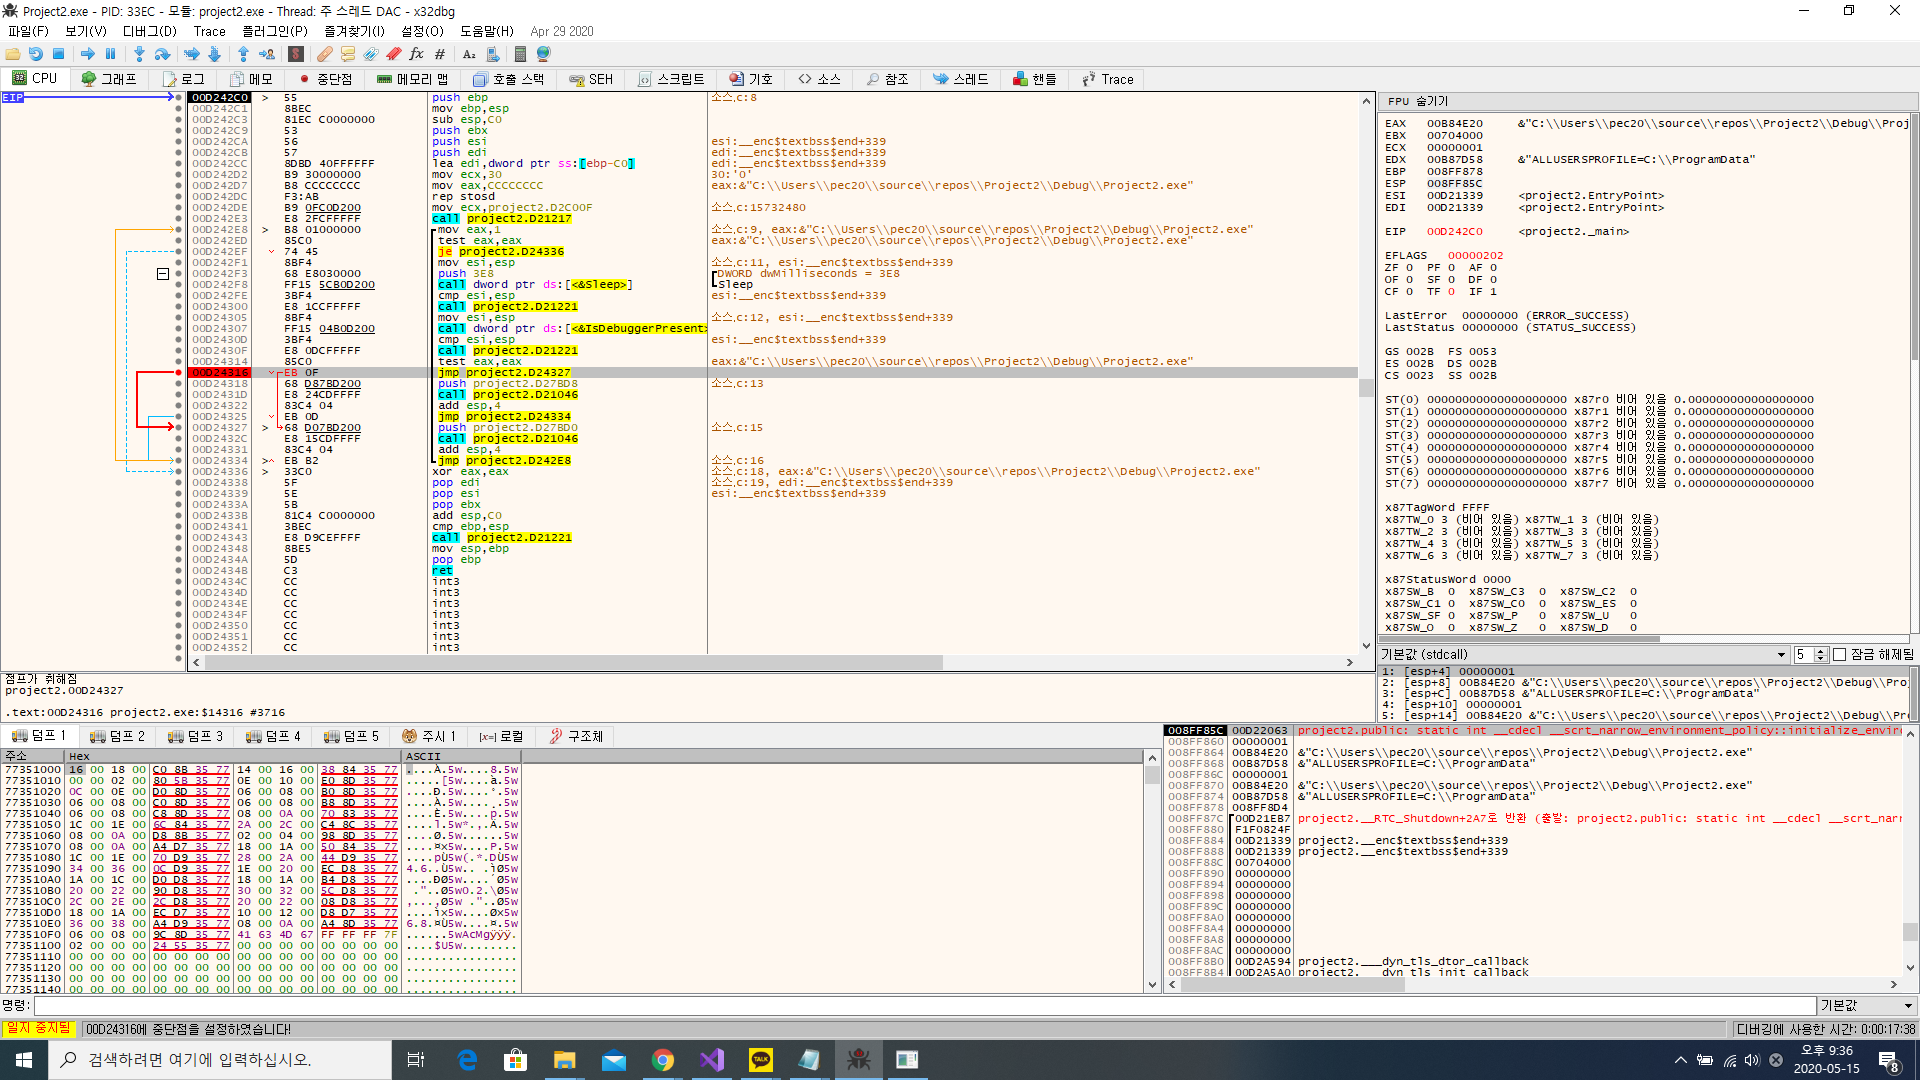This screenshot has height=1080, width=1920.
Task: Open the 설정(O) menu
Action: pyautogui.click(x=422, y=31)
